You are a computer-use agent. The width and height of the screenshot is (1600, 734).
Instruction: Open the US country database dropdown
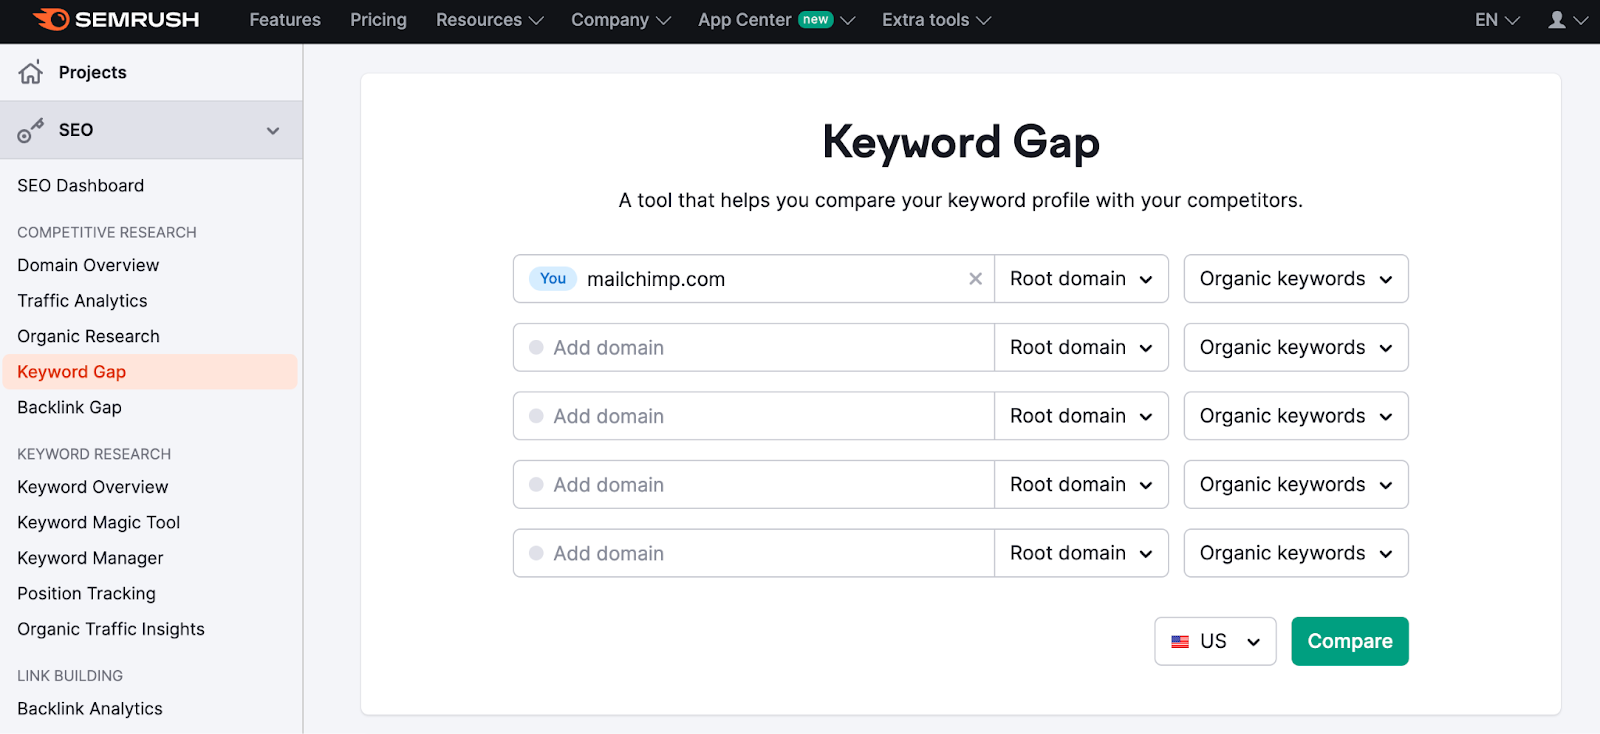(1215, 641)
